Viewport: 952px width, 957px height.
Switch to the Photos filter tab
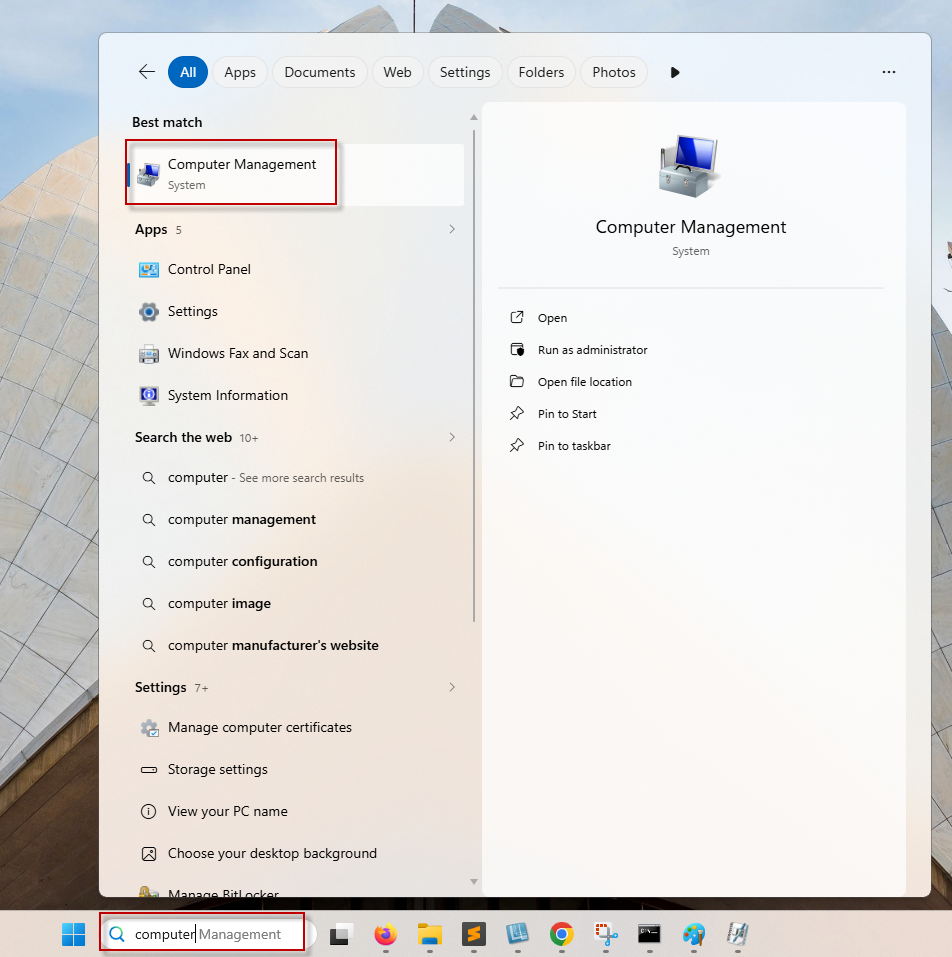(x=614, y=72)
